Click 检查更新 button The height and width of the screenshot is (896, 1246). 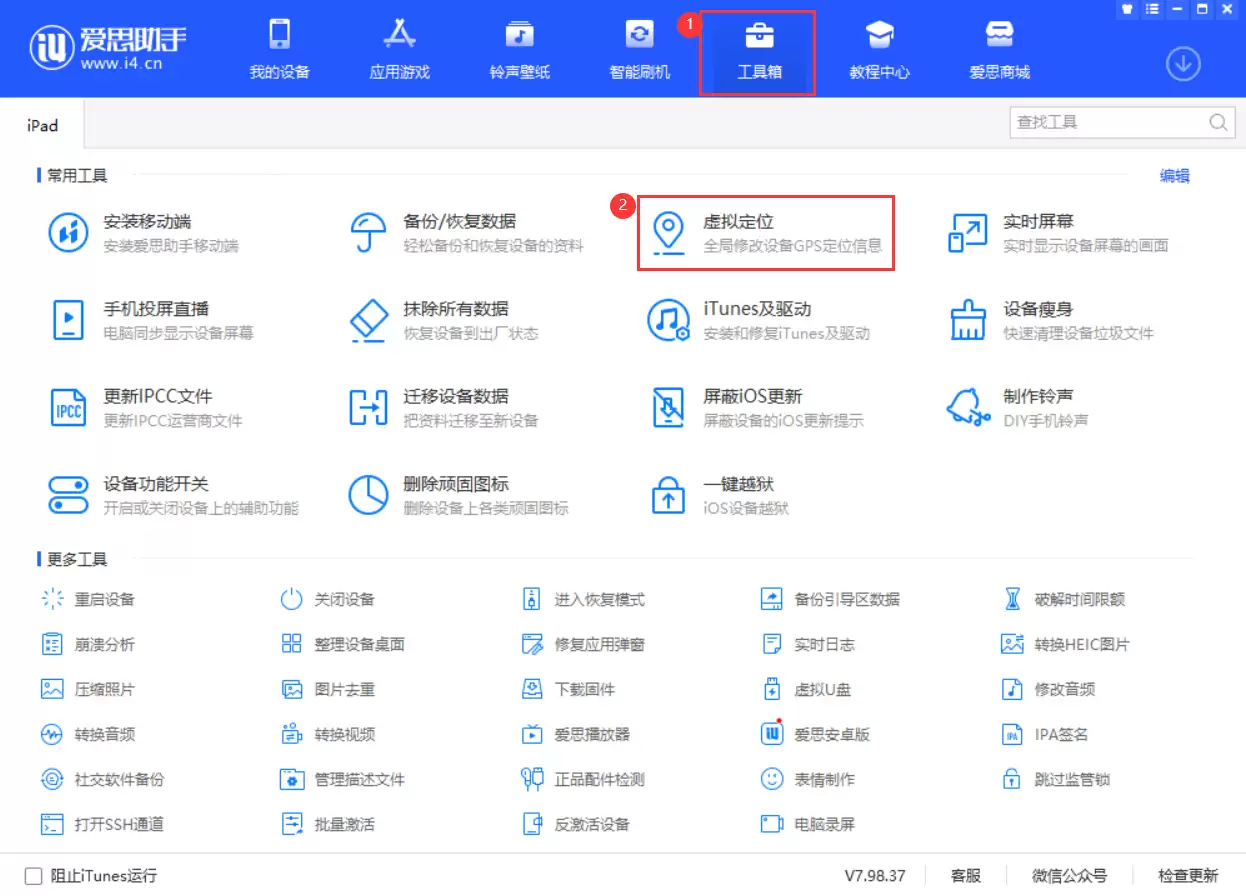[1188, 876]
